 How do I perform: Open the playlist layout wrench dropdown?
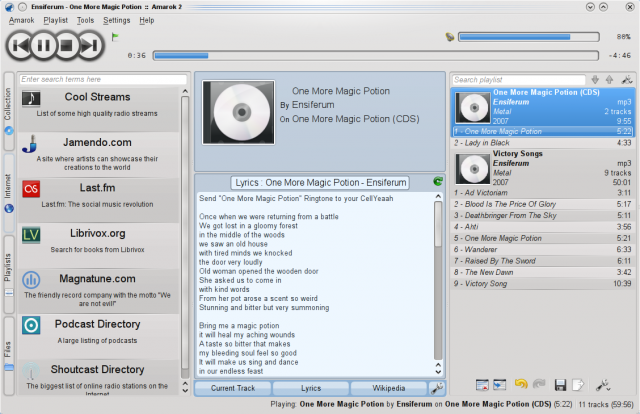click(604, 384)
